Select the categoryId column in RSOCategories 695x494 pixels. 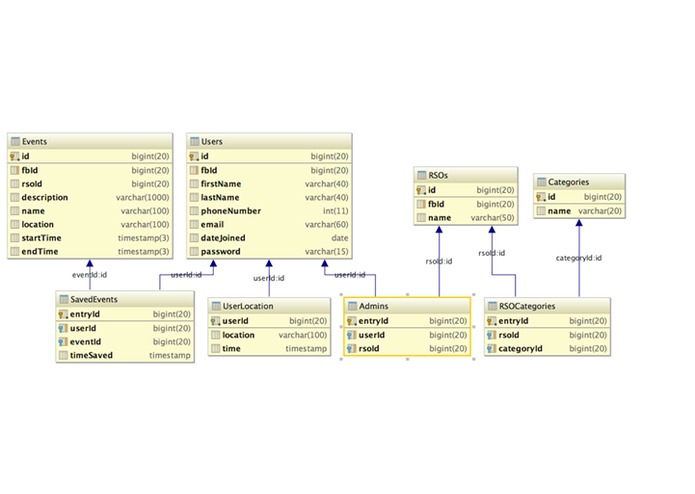(547, 348)
